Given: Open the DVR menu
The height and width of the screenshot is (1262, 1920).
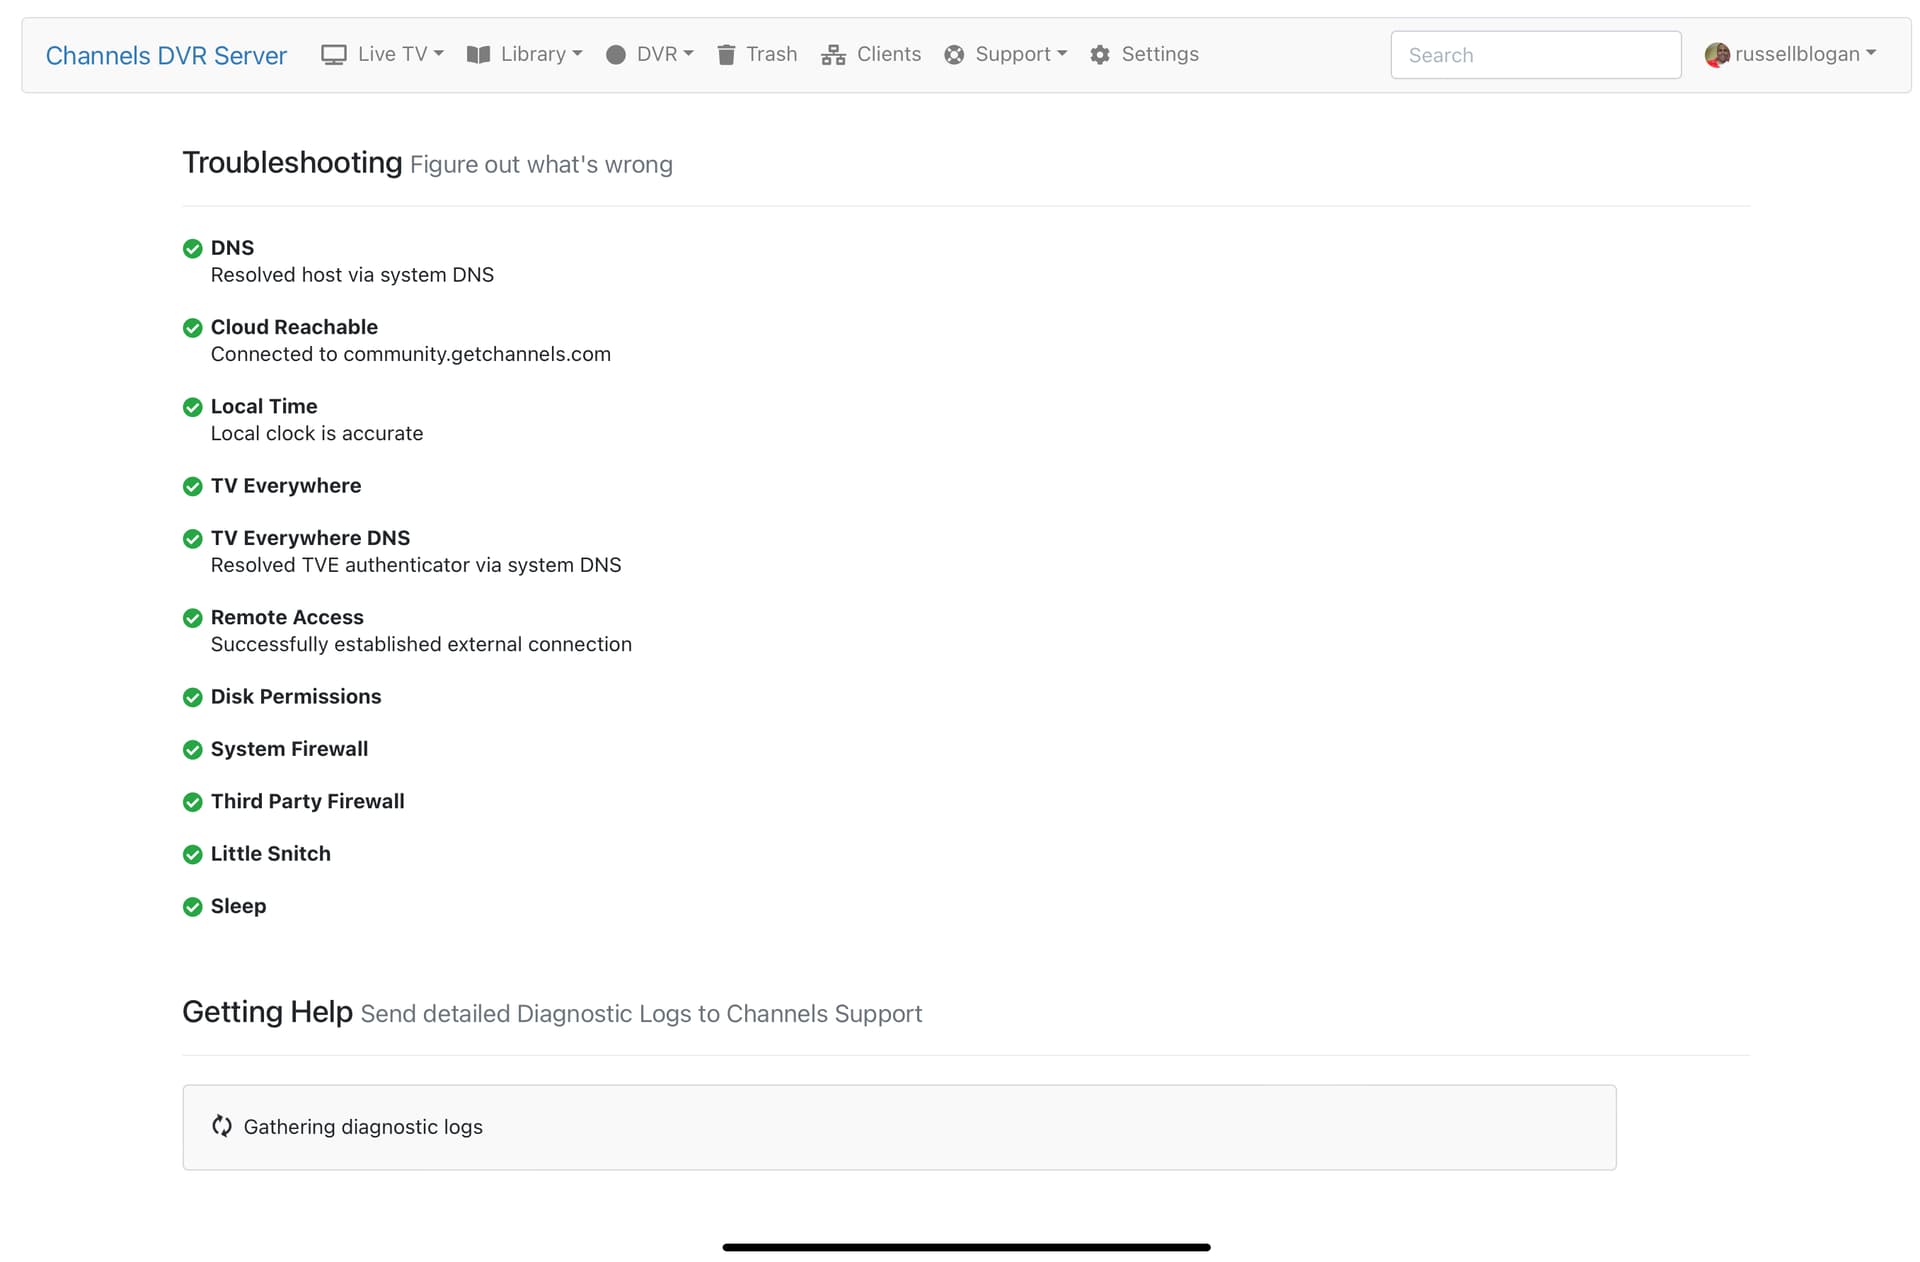Looking at the screenshot, I should pos(664,54).
